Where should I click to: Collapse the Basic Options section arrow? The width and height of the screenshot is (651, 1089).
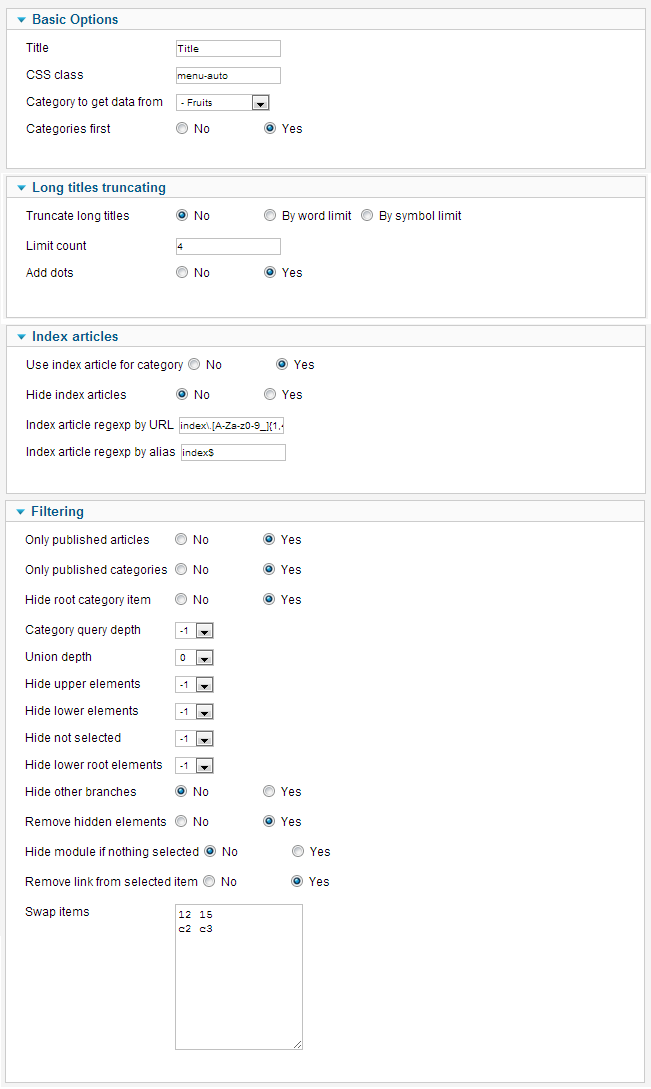tap(22, 20)
